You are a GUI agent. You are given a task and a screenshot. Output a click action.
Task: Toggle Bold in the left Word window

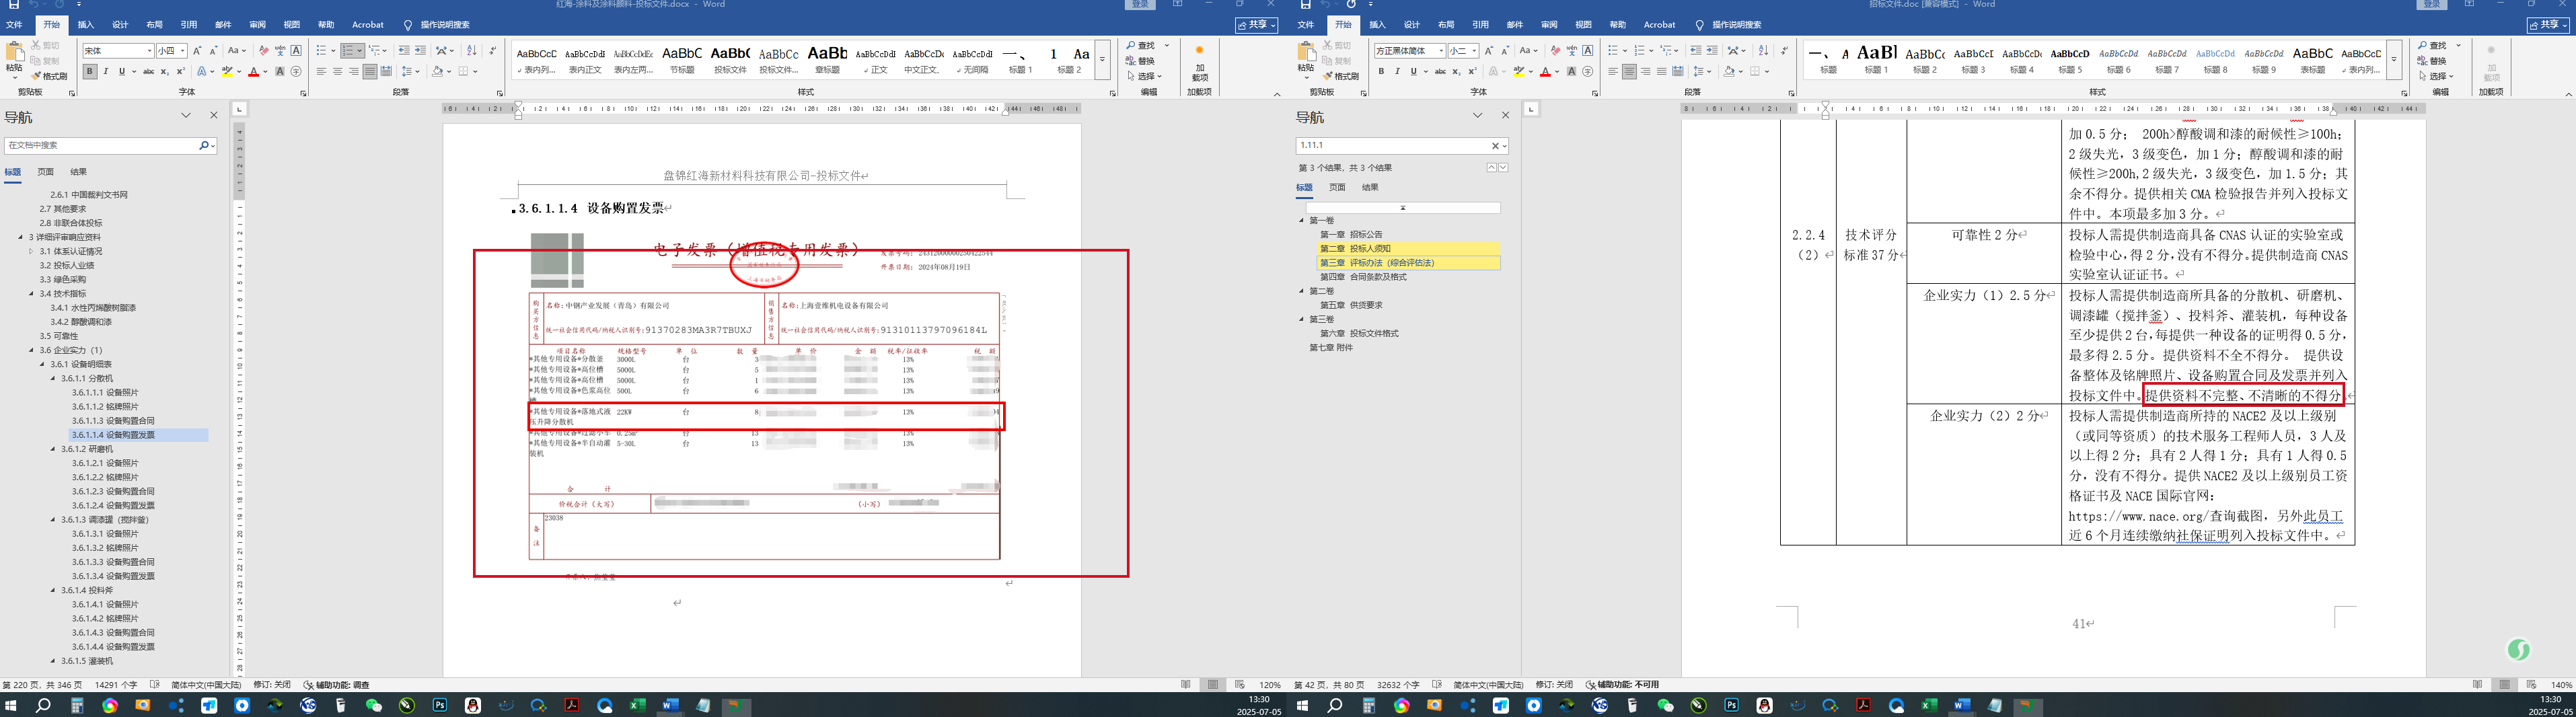(x=90, y=71)
